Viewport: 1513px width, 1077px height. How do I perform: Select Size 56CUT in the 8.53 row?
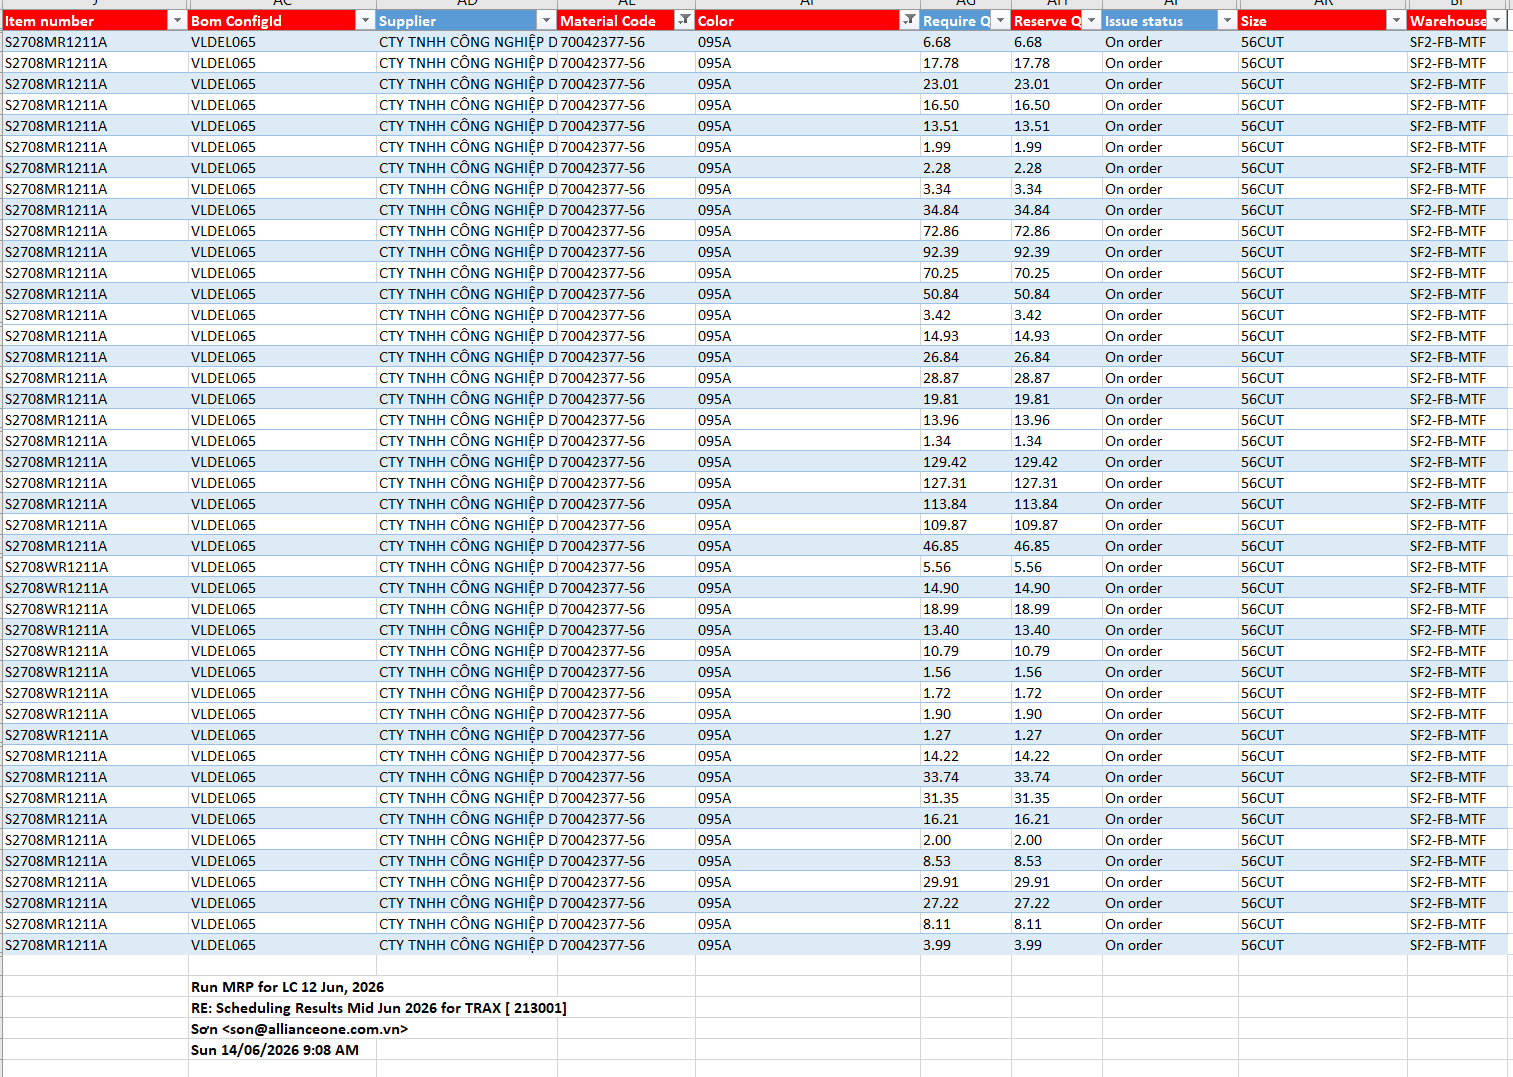pos(1322,861)
